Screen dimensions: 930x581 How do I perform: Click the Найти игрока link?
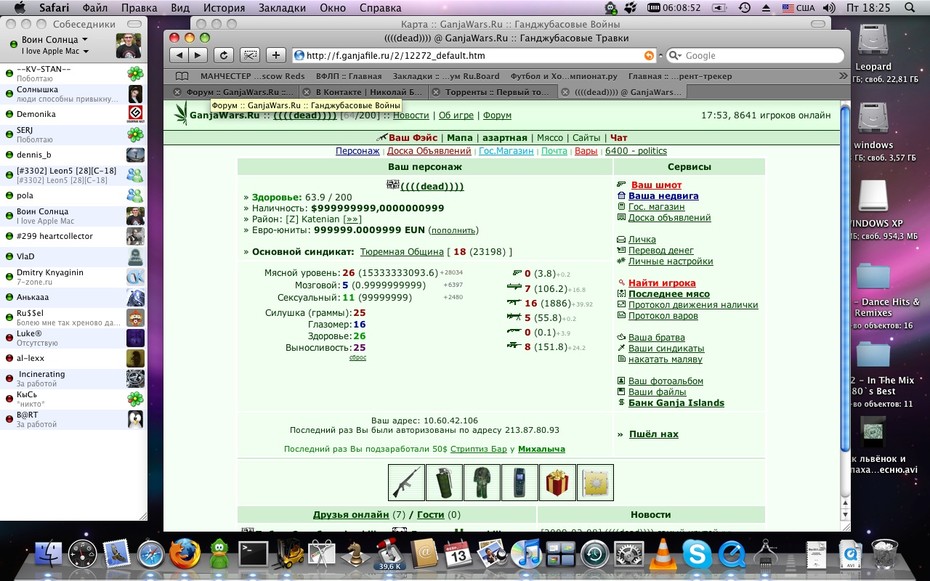pyautogui.click(x=662, y=283)
